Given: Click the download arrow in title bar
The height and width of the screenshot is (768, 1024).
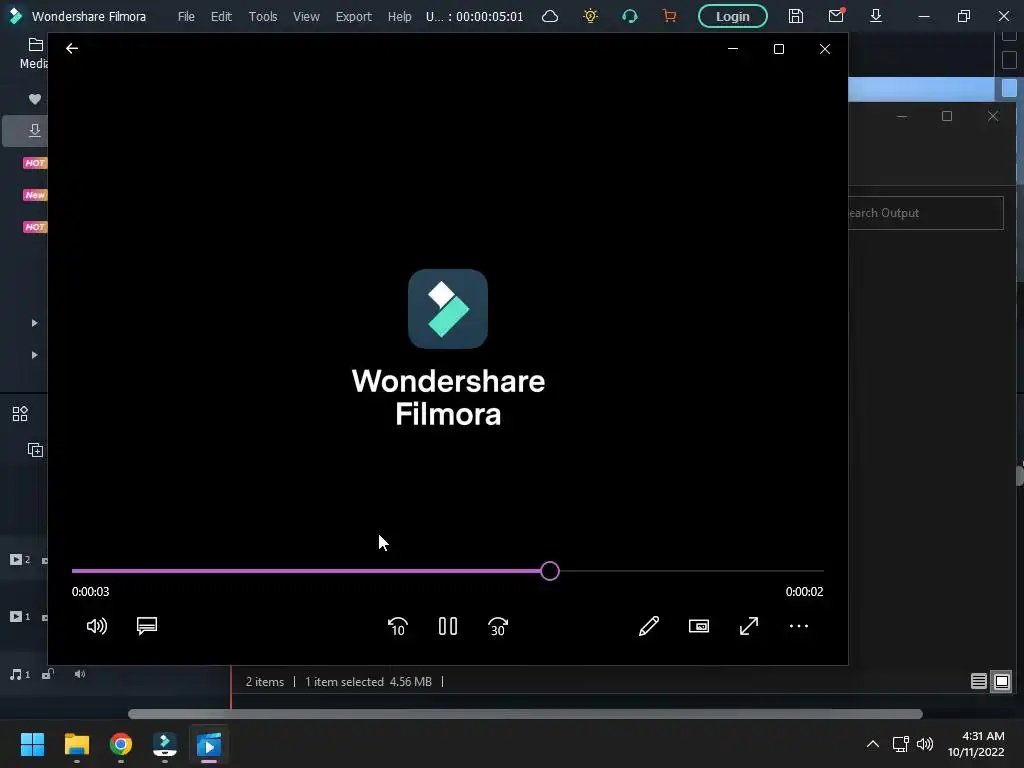Looking at the screenshot, I should coord(876,16).
